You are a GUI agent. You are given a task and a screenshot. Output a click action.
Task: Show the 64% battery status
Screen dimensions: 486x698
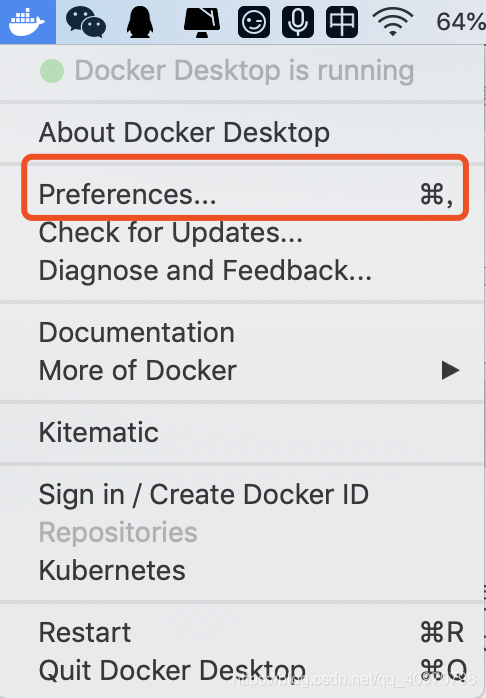(461, 22)
